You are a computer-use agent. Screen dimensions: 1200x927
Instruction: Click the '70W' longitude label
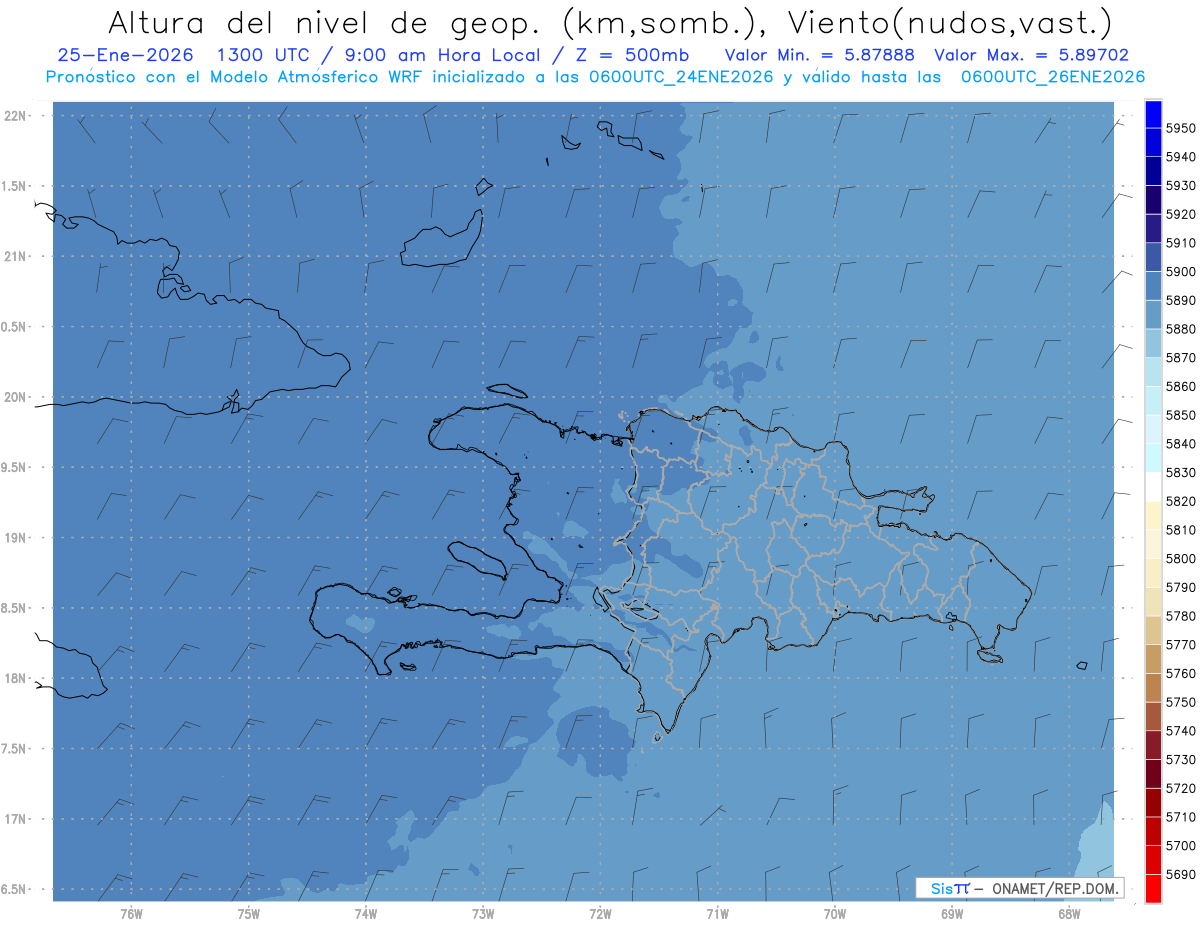pyautogui.click(x=835, y=913)
